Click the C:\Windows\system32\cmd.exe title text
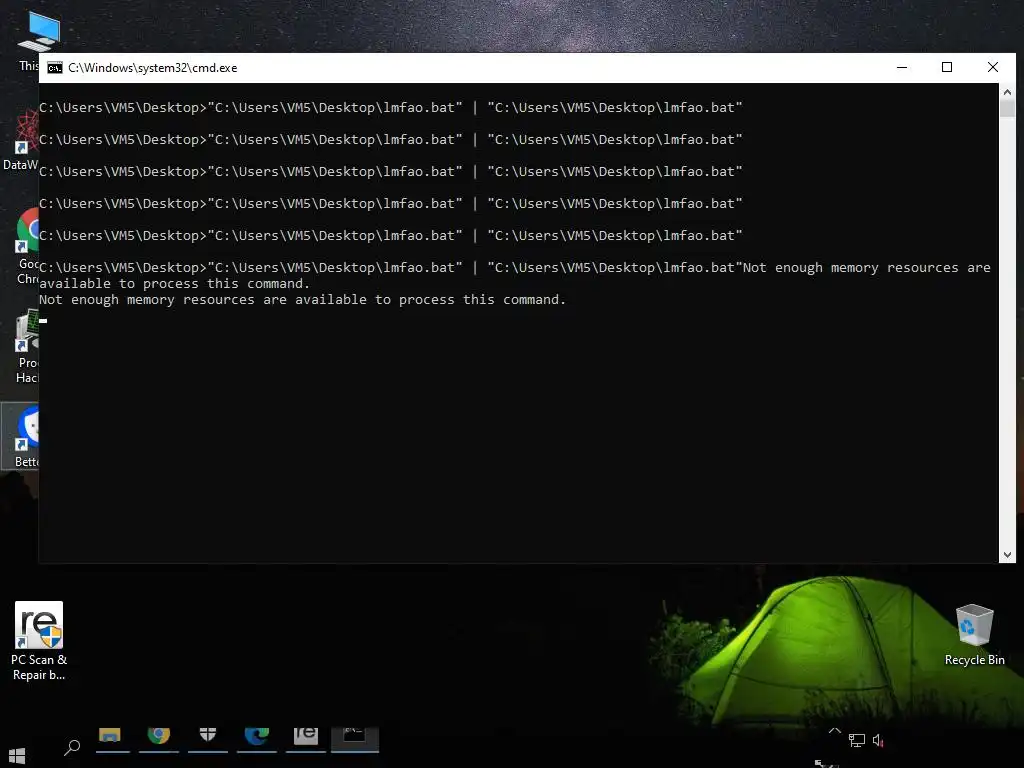The image size is (1024, 768). pyautogui.click(x=153, y=68)
